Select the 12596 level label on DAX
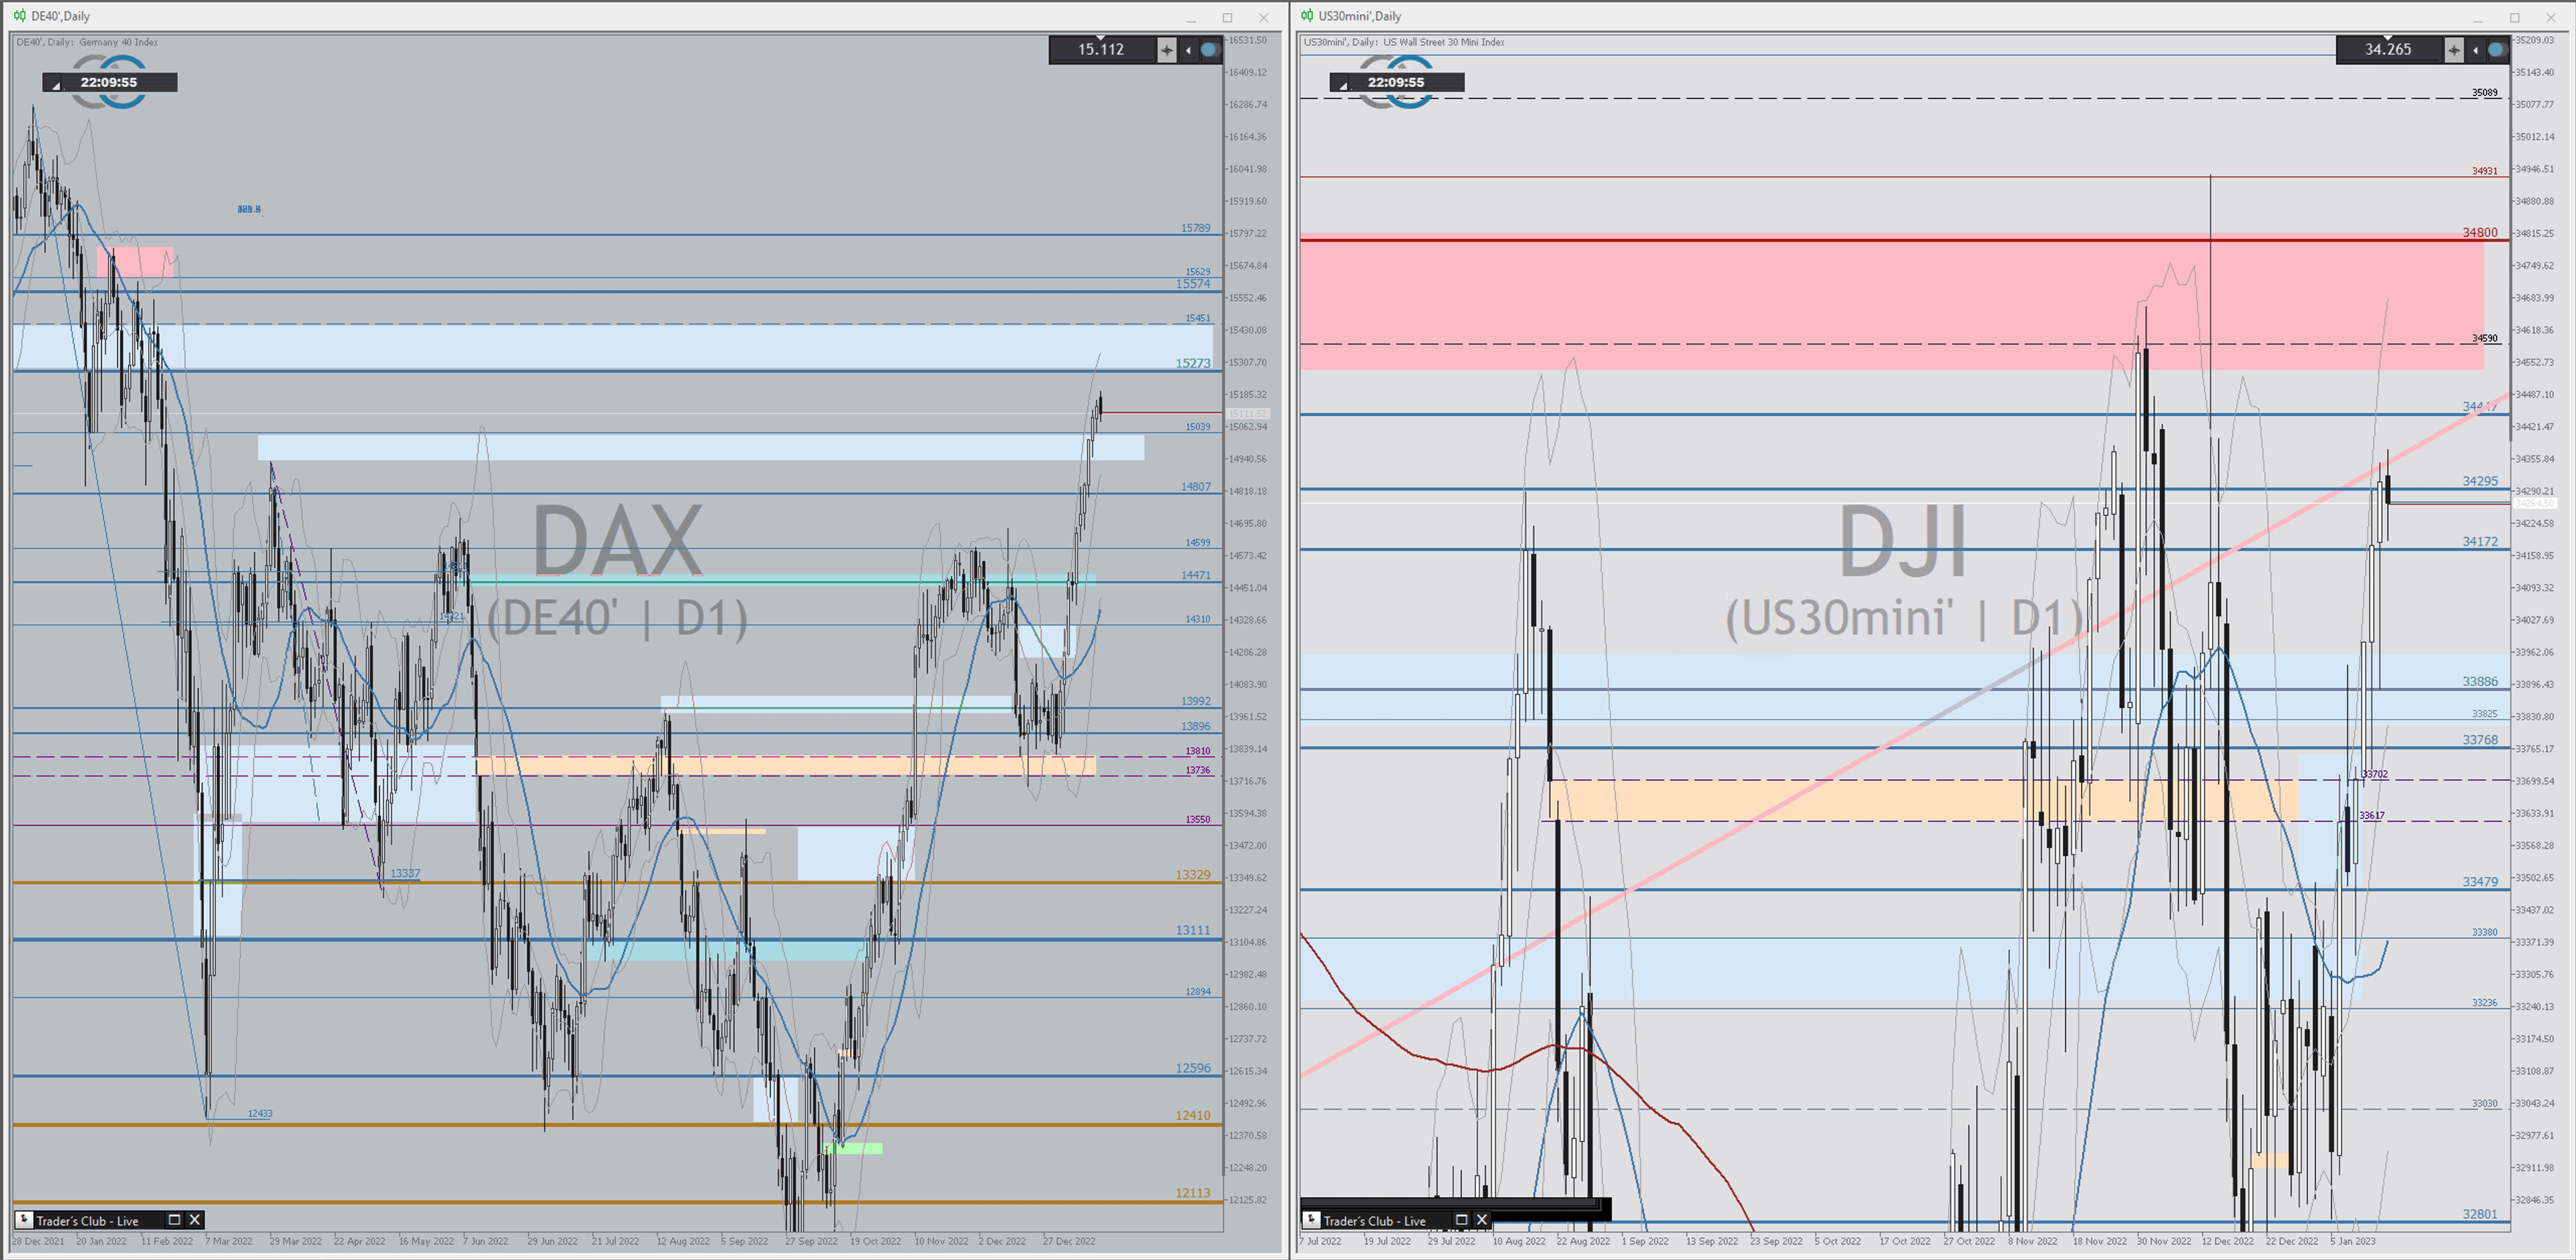The height and width of the screenshot is (1260, 2576). [x=1192, y=1068]
